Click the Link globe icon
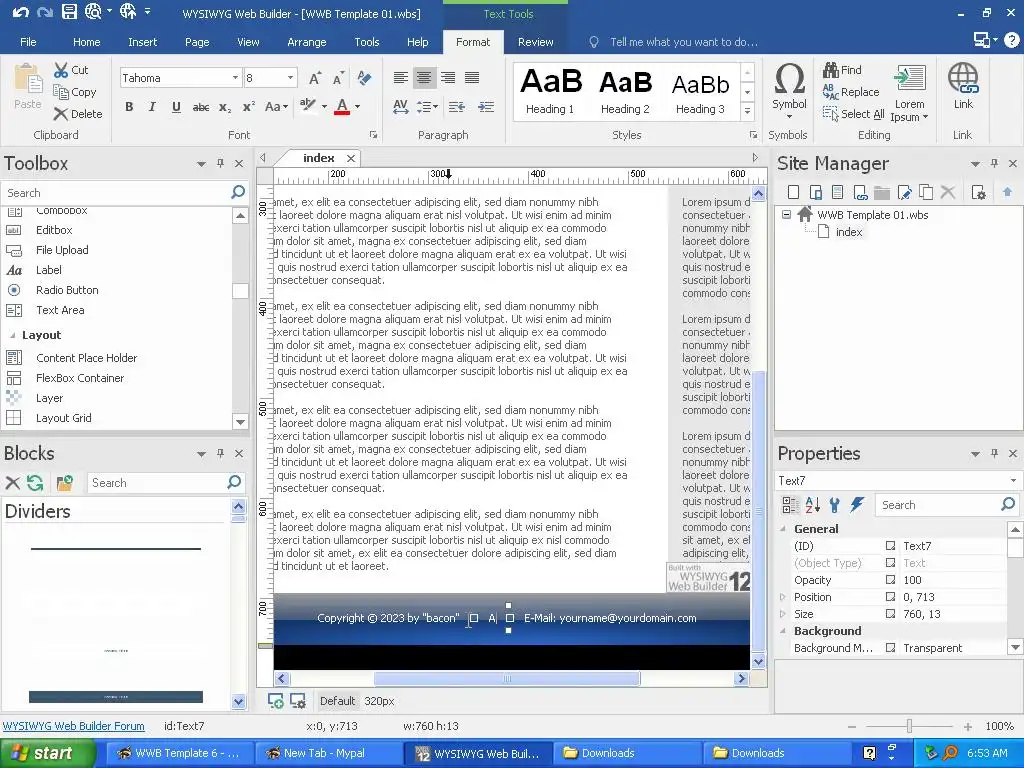 963,78
